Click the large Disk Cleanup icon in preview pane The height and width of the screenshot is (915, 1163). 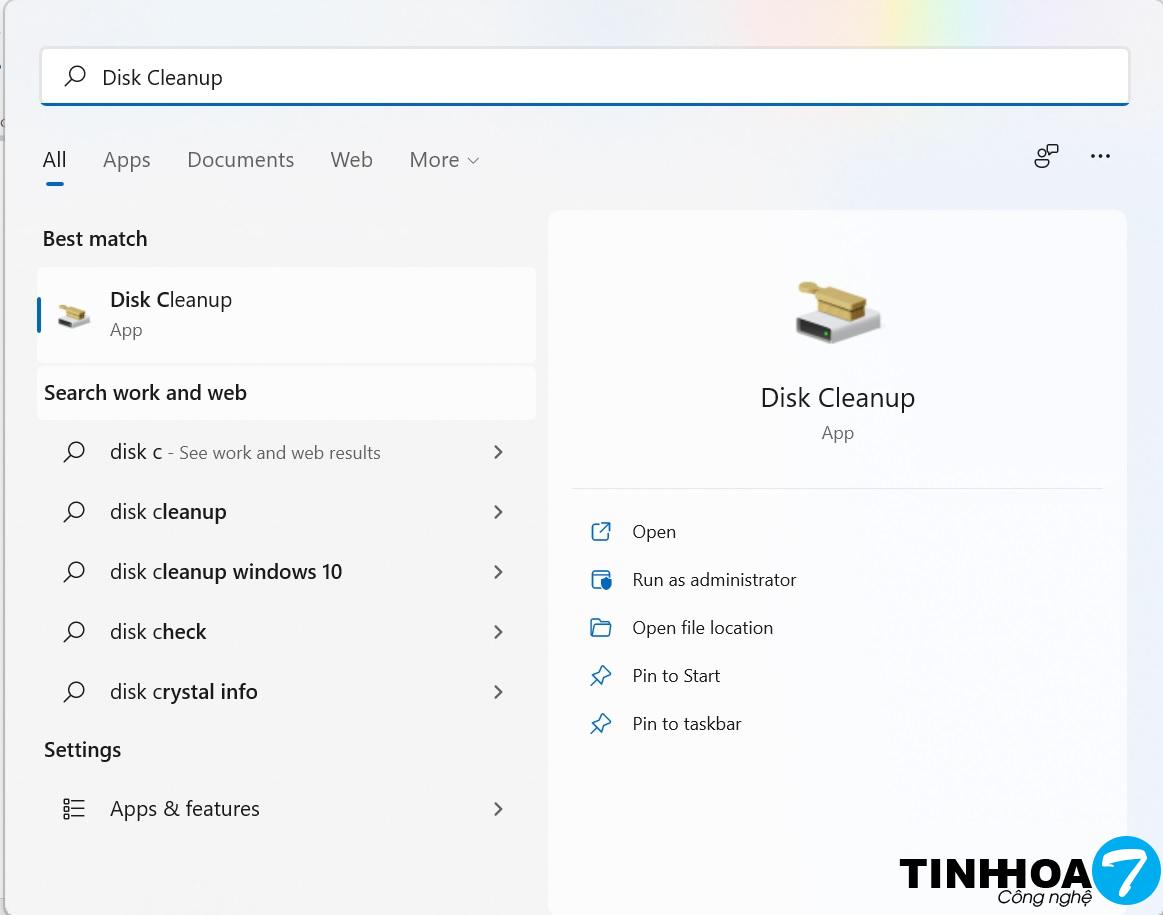(838, 311)
